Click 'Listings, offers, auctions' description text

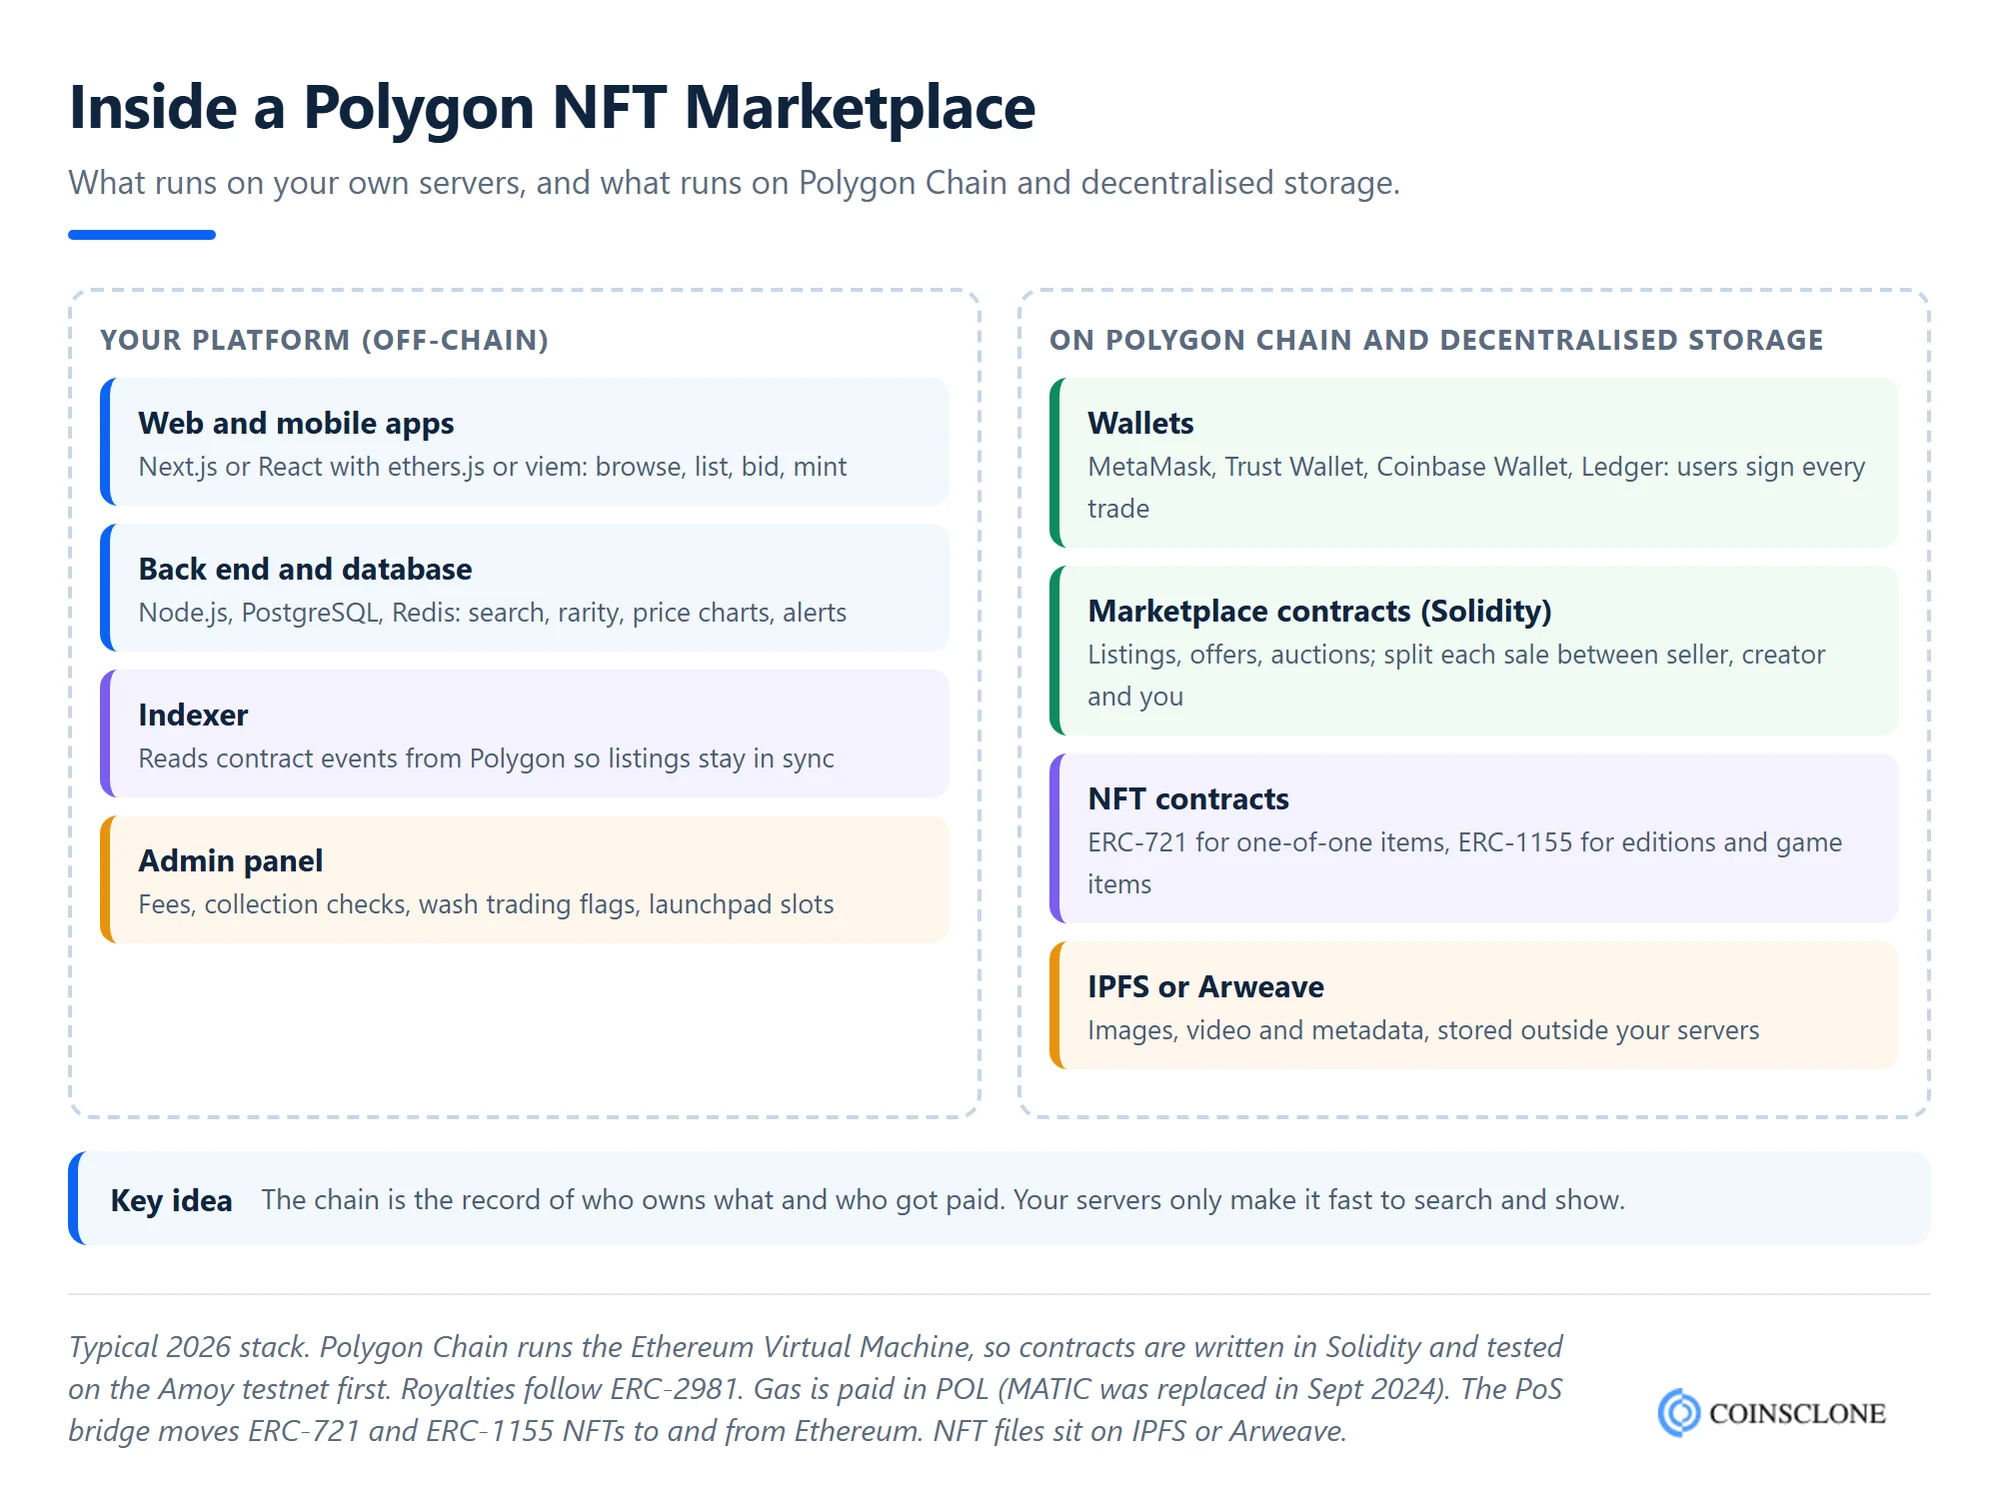coord(1456,676)
